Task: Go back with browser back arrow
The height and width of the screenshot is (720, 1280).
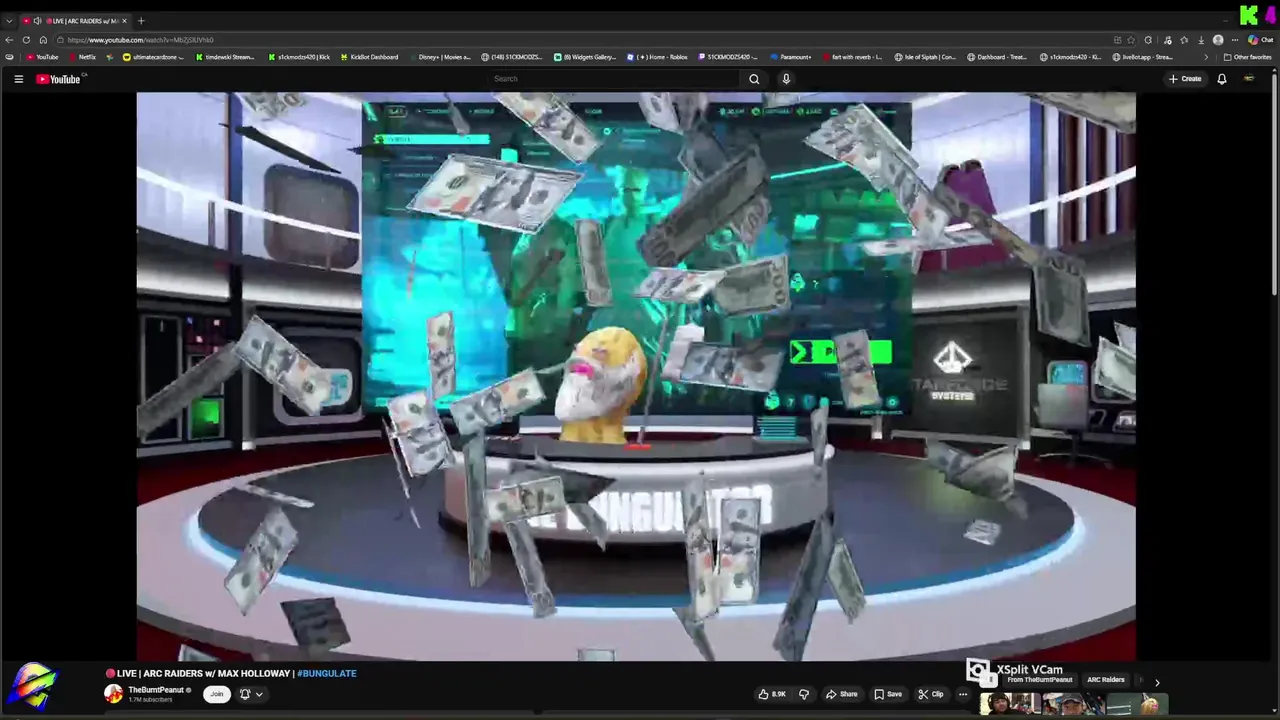Action: 9,40
